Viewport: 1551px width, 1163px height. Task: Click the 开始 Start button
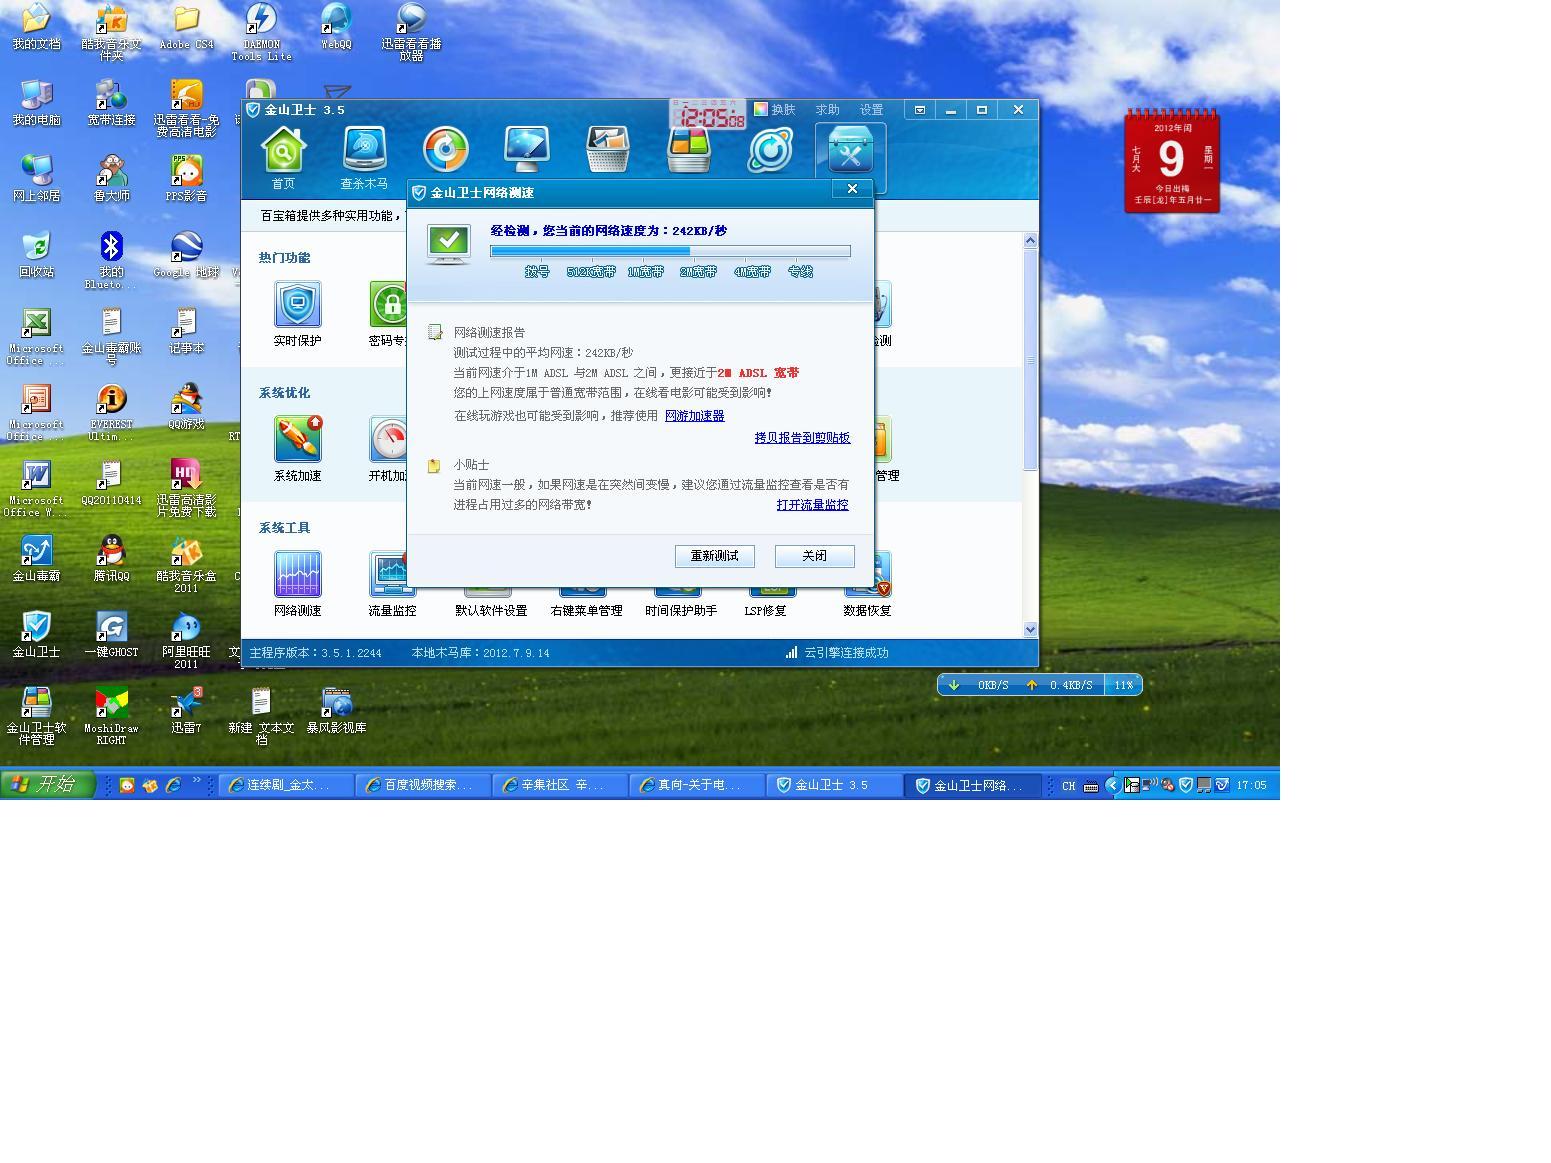[x=48, y=785]
